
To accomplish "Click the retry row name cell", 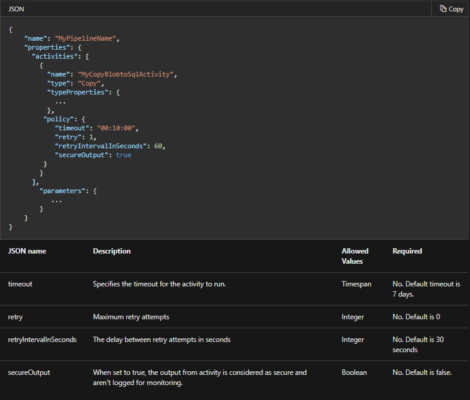I will [15, 317].
